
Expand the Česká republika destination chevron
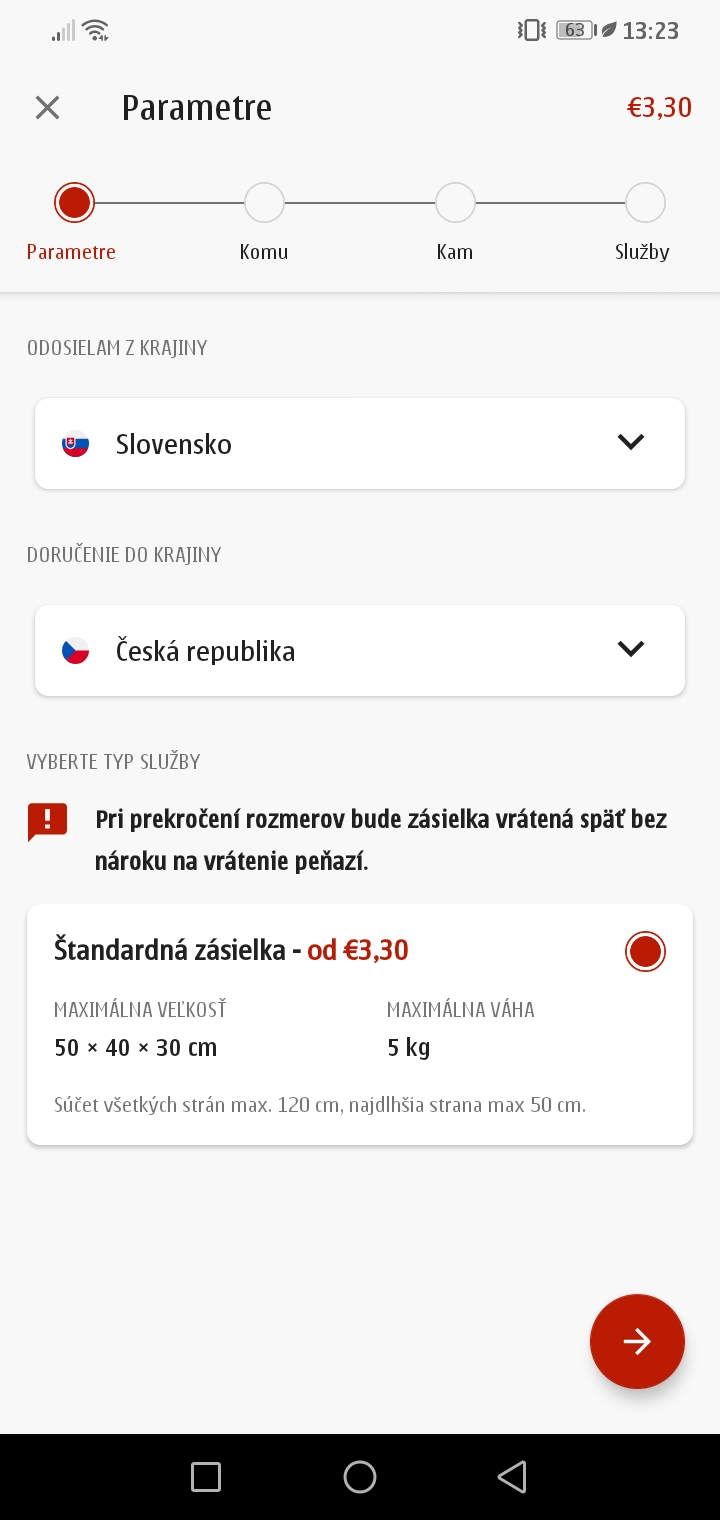(x=630, y=649)
